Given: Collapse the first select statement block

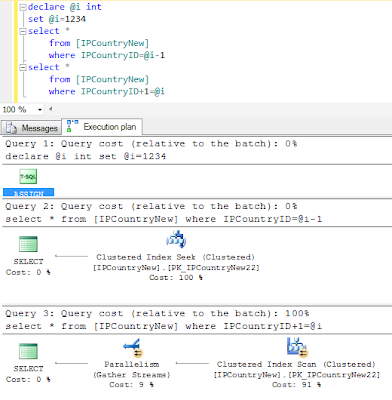Looking at the screenshot, I should click(x=23, y=31).
